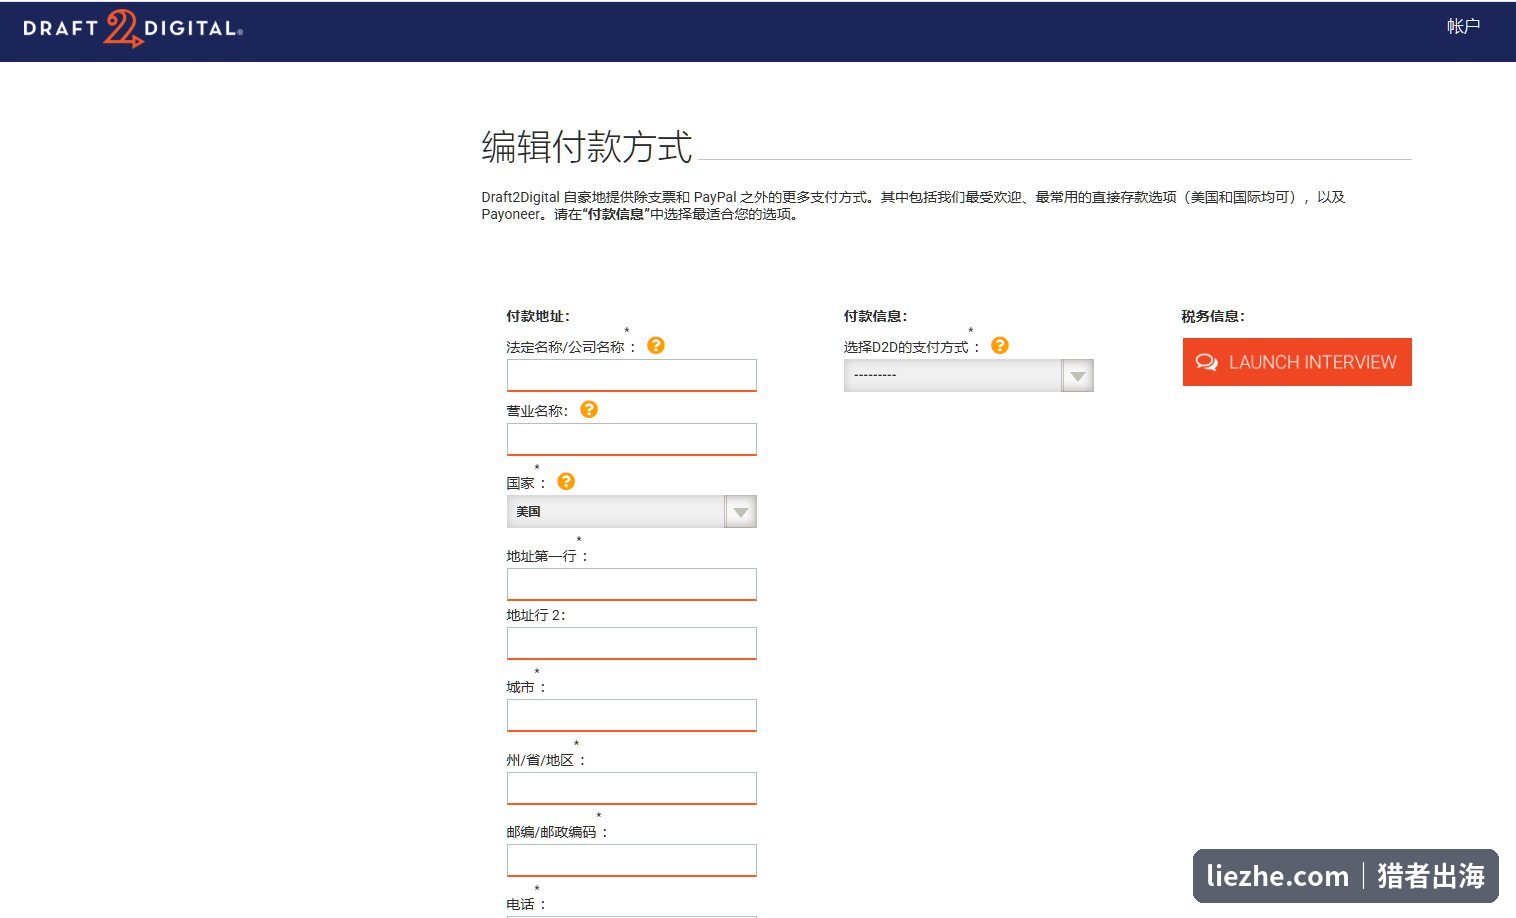Click the 城市 input field
Screen dimensions: 1516x918
point(632,715)
